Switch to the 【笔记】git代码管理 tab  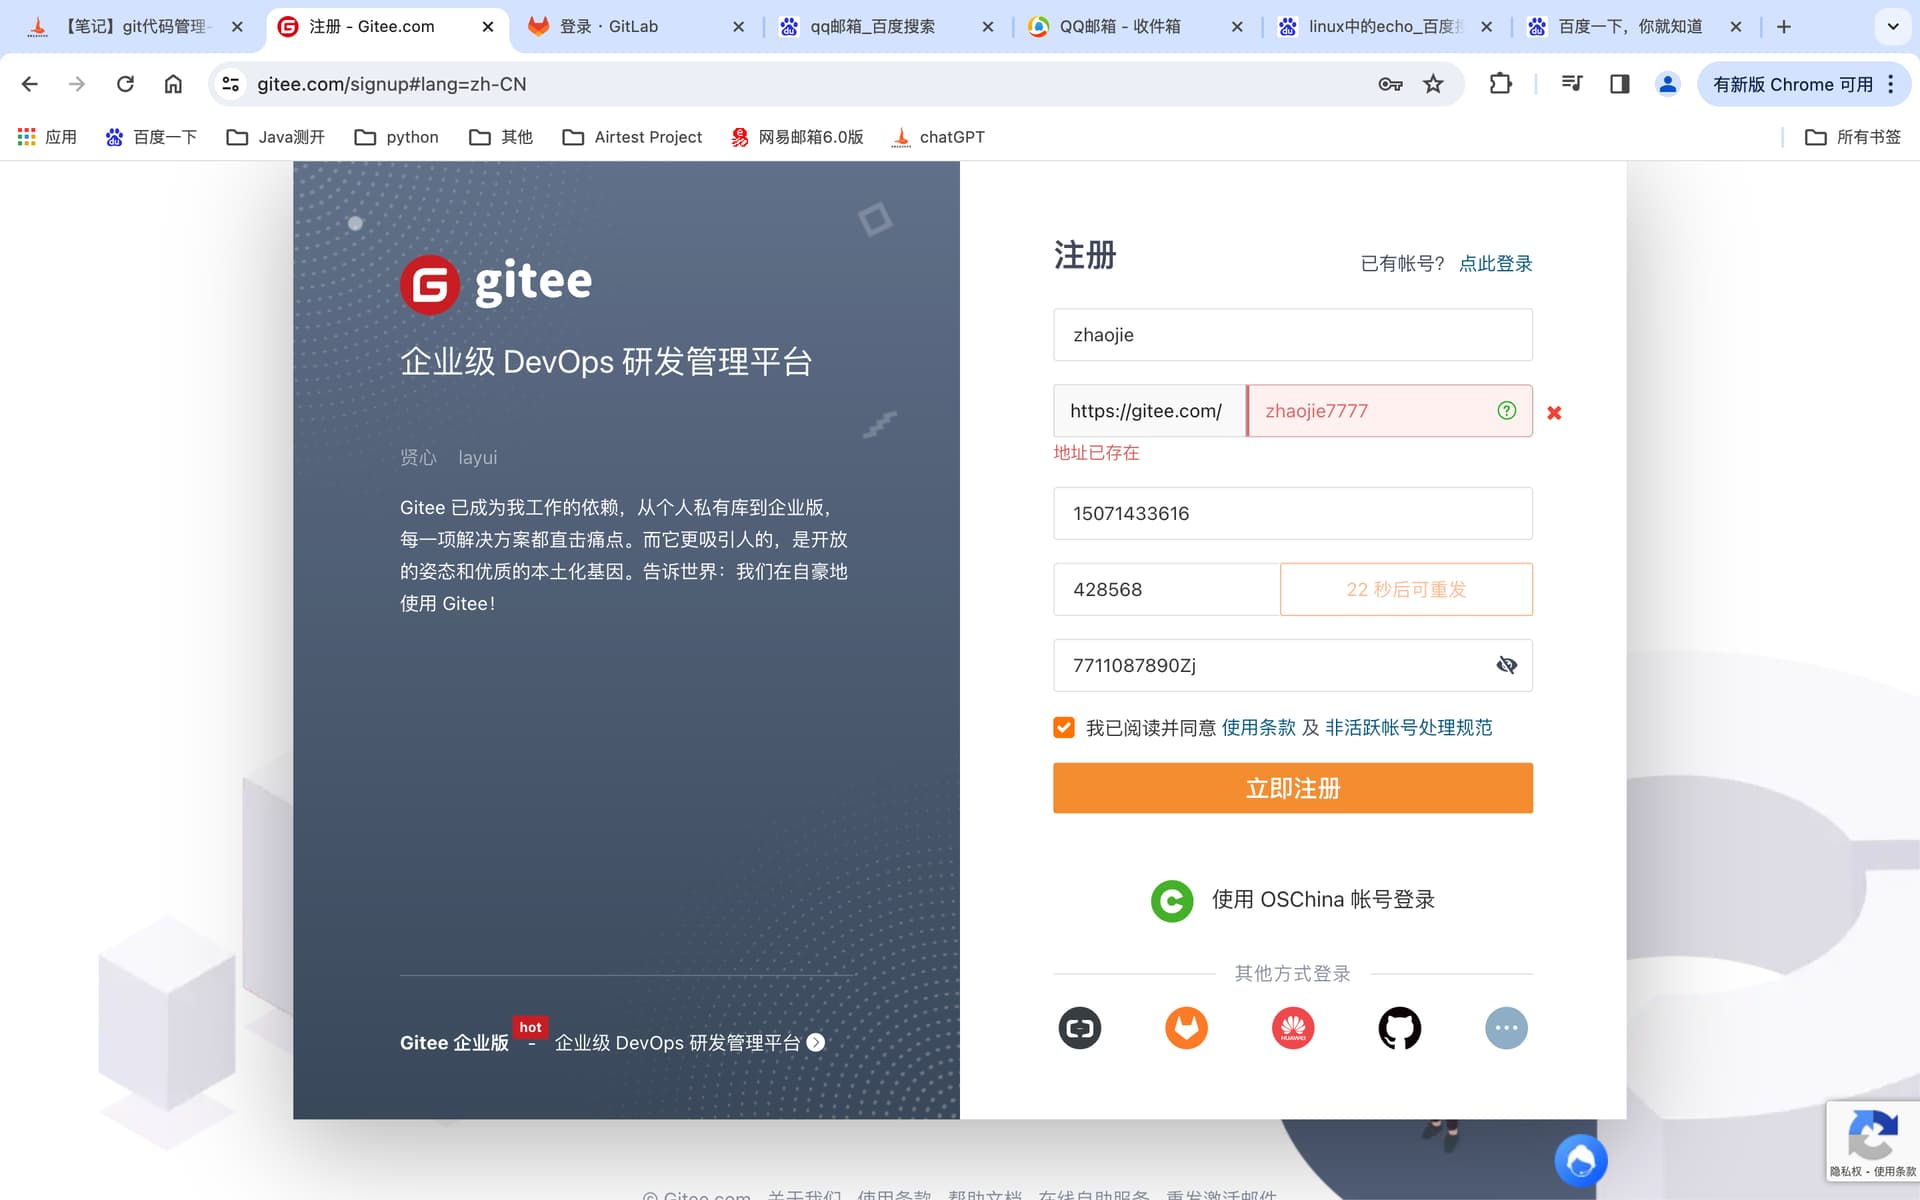tap(134, 27)
